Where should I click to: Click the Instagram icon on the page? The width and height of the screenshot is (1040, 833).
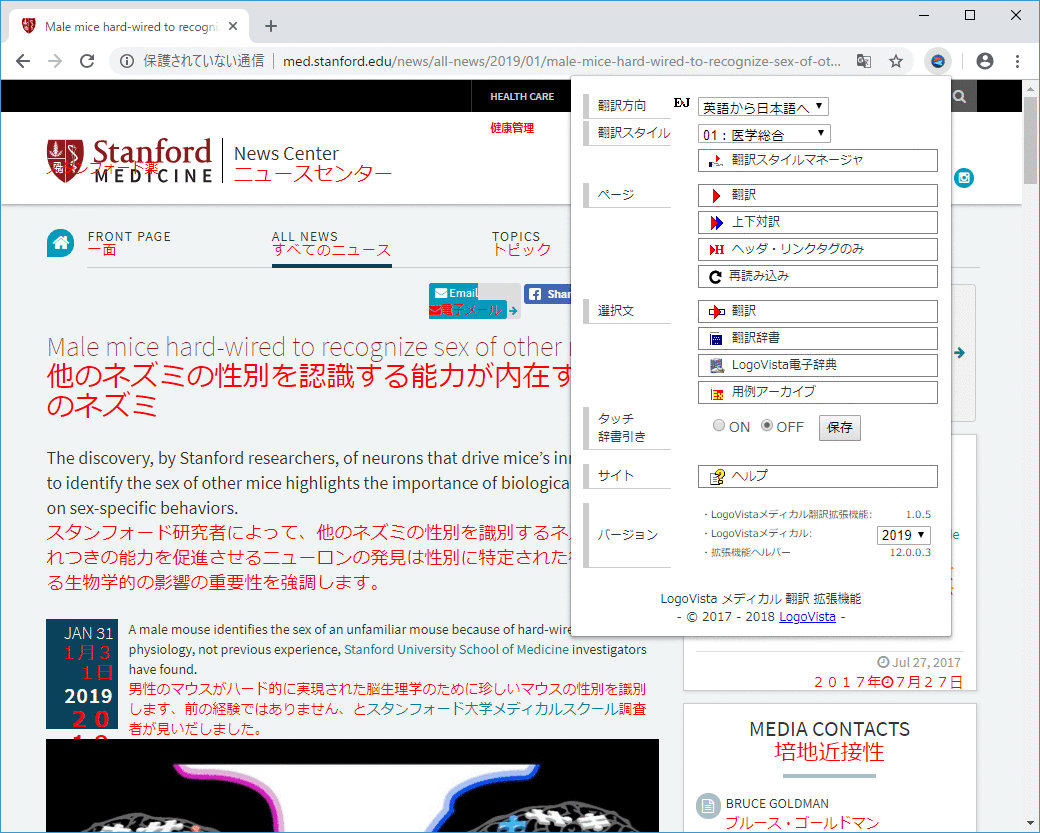pyautogui.click(x=964, y=178)
